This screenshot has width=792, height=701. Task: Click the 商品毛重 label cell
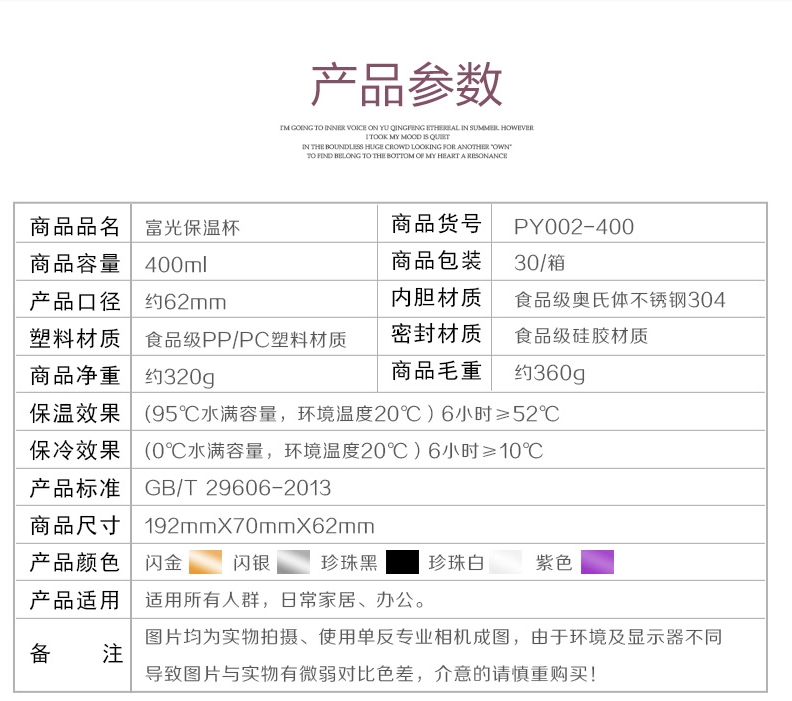click(x=435, y=372)
